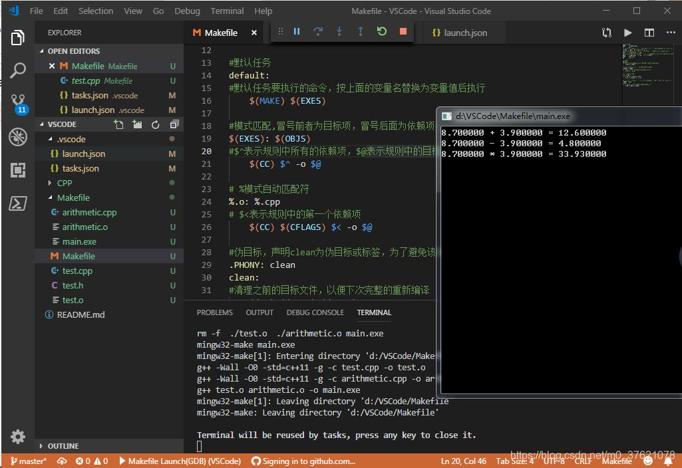
Task: Open the Debug view in activity bar
Action: [x=17, y=137]
